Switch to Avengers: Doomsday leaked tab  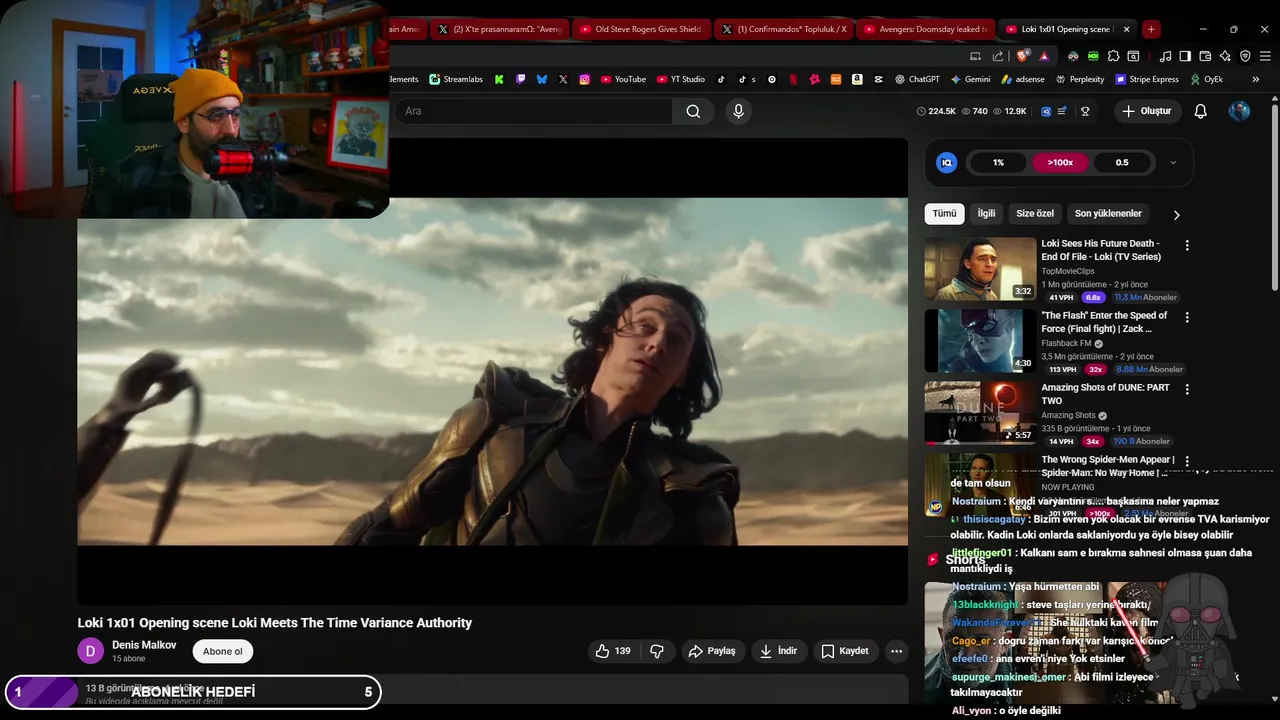[x=925, y=29]
